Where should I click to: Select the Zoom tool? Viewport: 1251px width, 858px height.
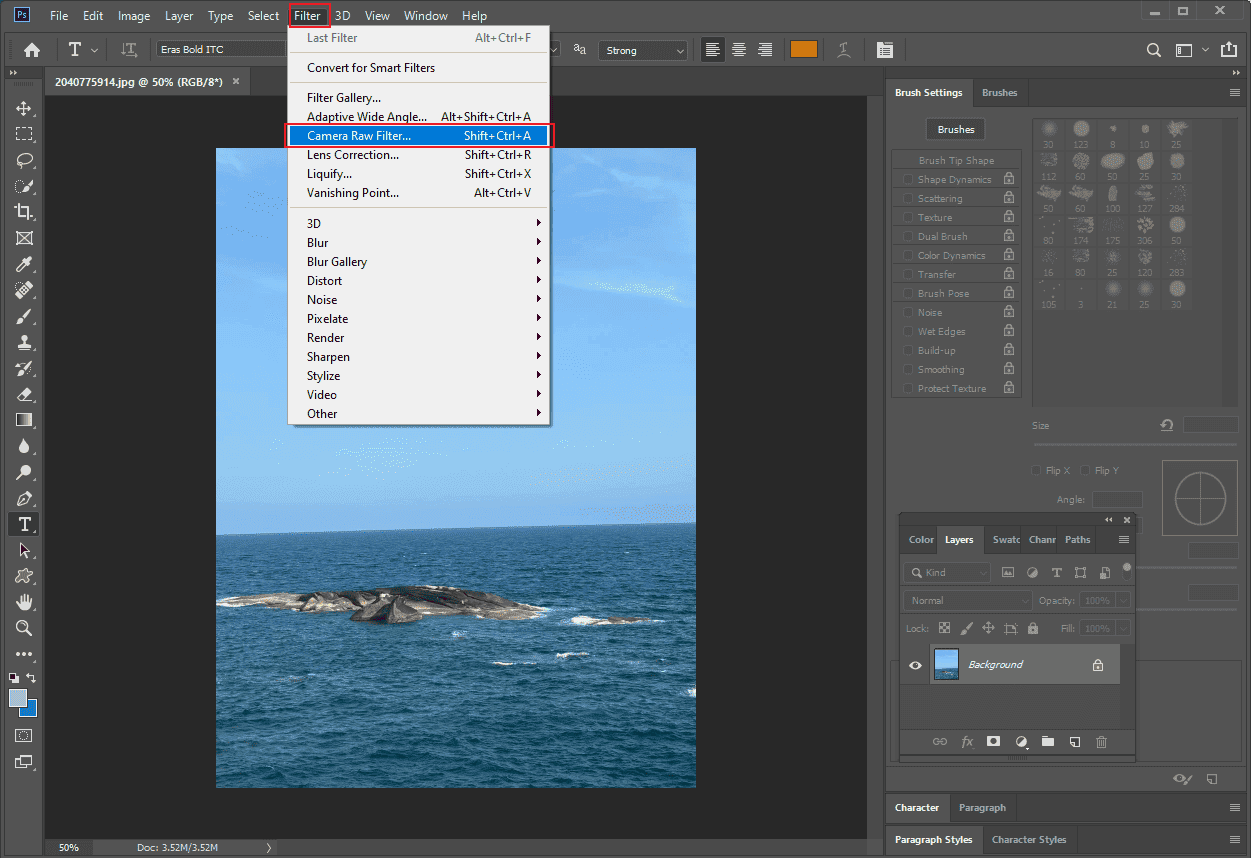click(22, 628)
